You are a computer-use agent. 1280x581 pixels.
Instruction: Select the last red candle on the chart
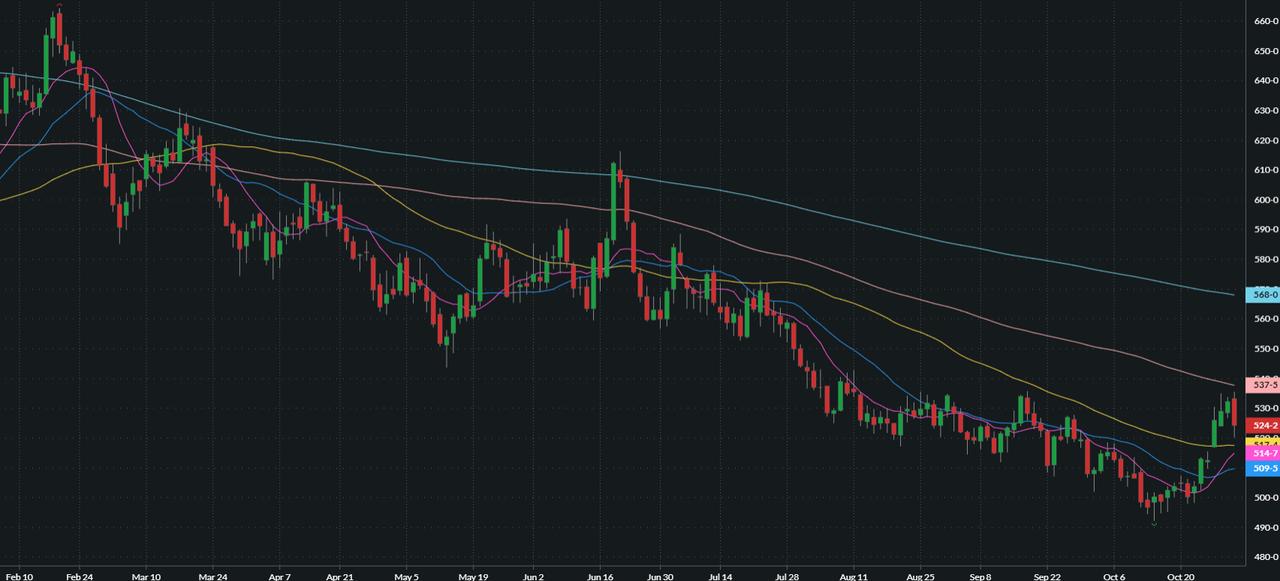pyautogui.click(x=1235, y=411)
